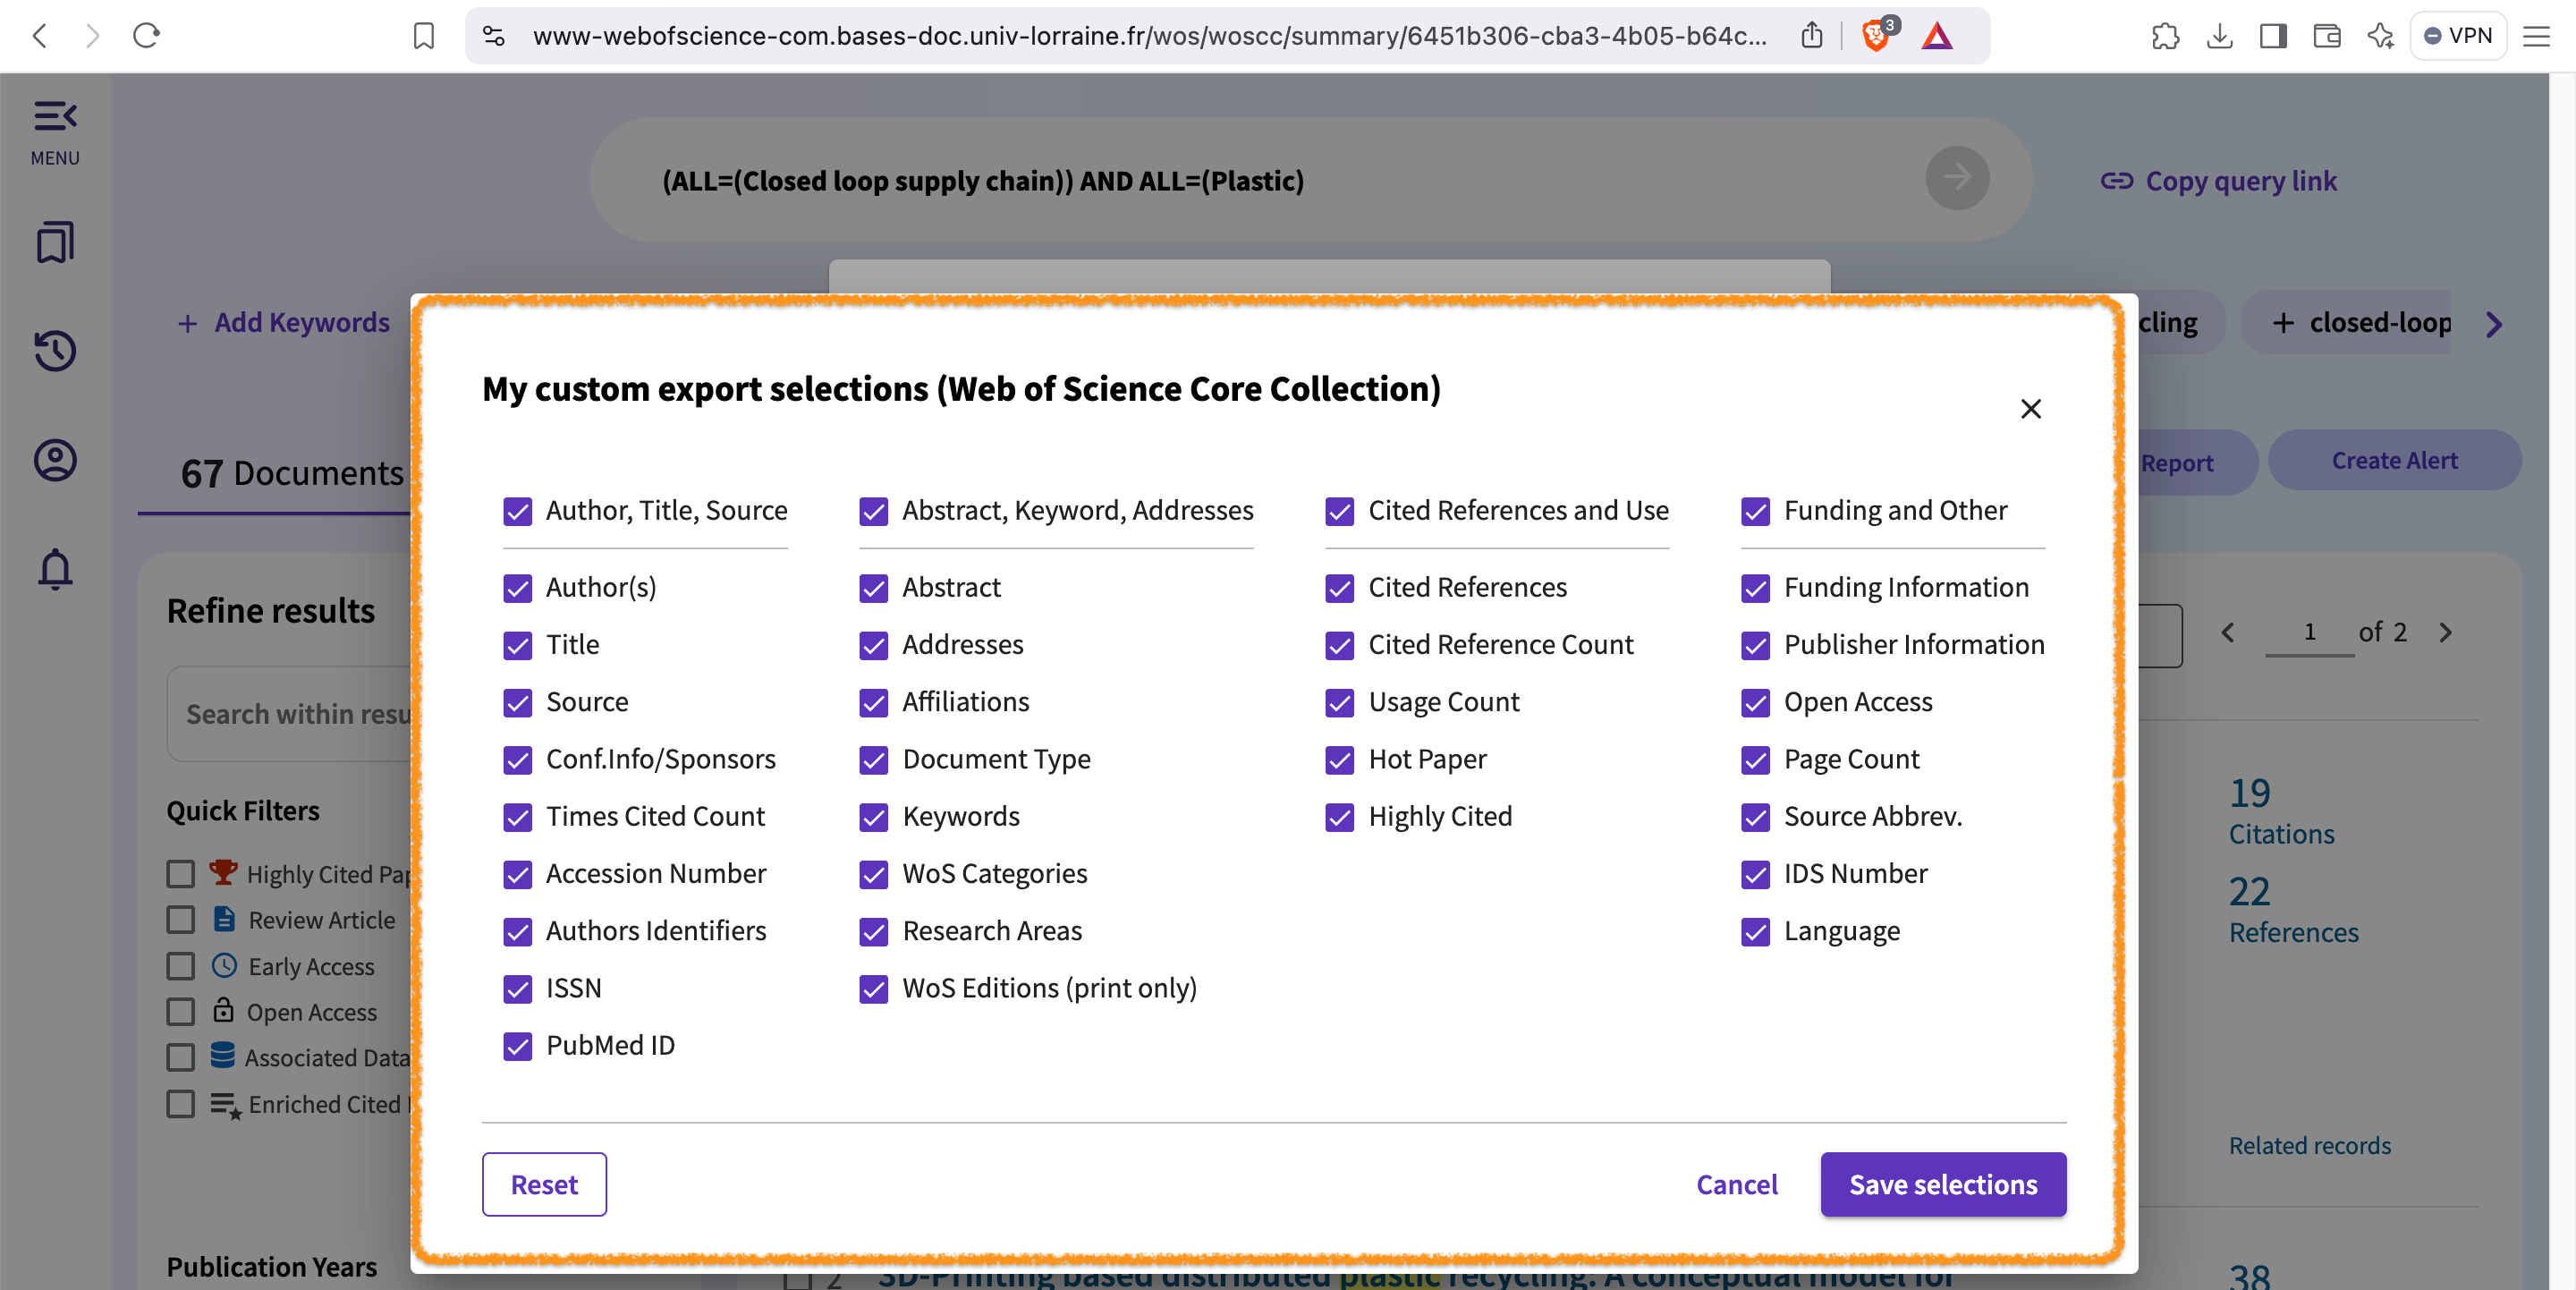Reload the page with the refresh icon

pos(147,36)
